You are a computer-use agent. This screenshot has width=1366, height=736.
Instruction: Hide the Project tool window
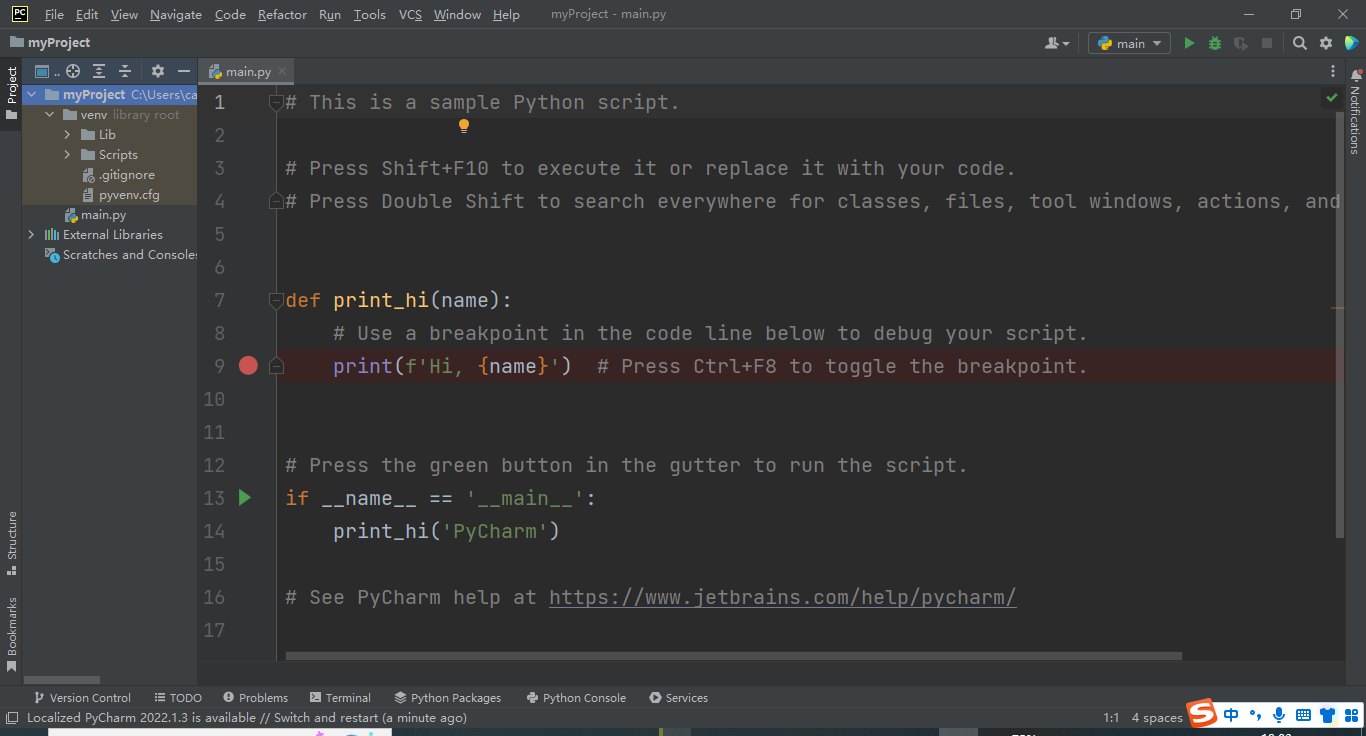coord(184,71)
